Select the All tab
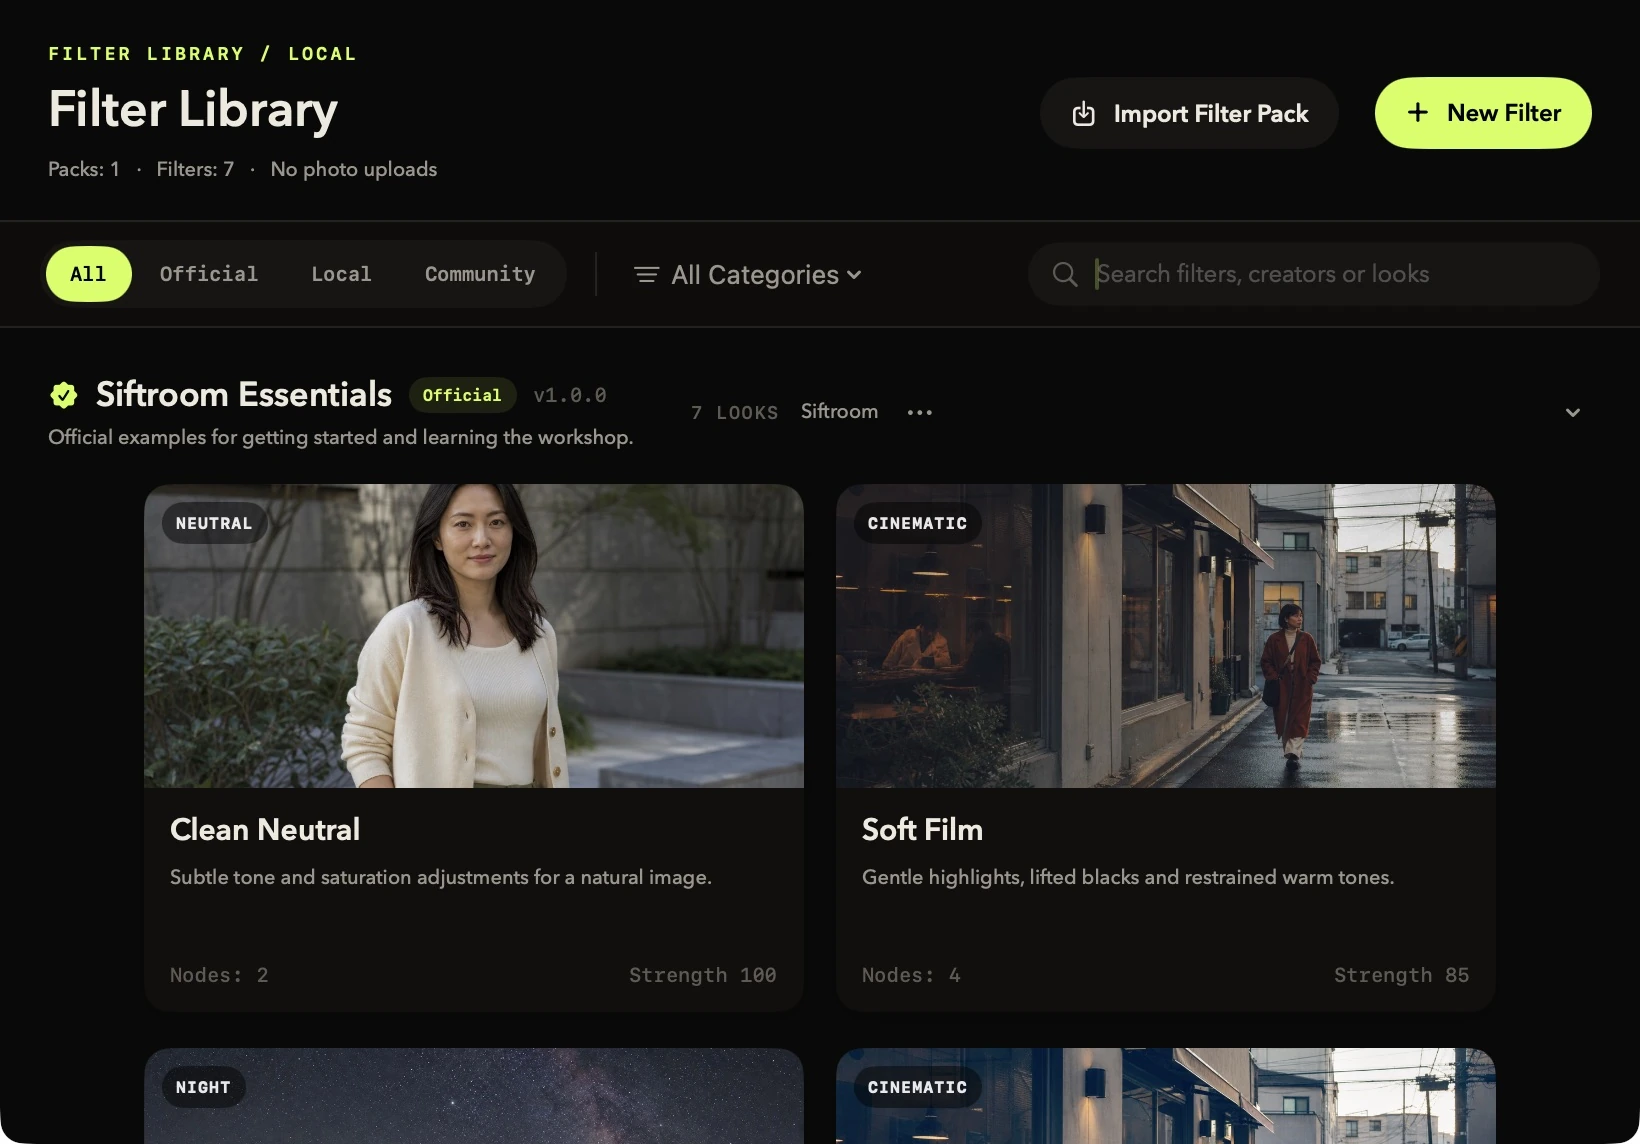1640x1144 pixels. pyautogui.click(x=88, y=274)
